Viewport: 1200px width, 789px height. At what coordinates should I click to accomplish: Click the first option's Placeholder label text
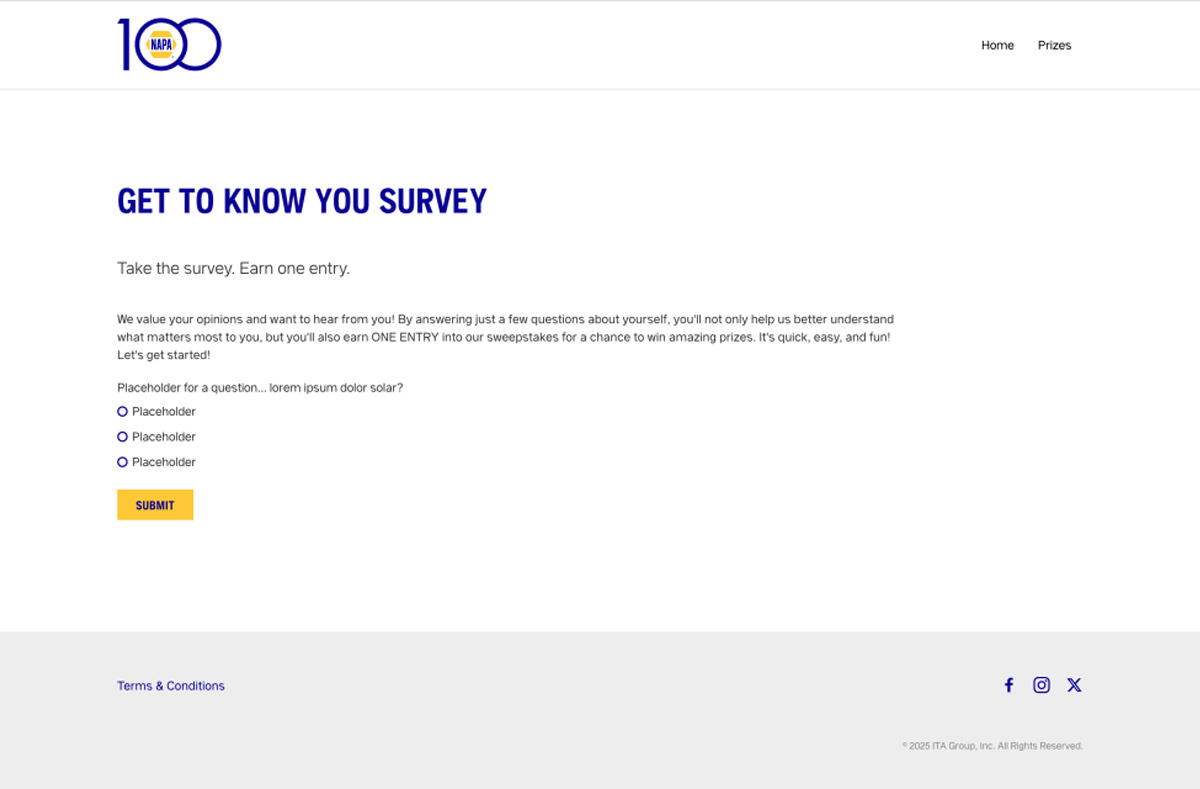pos(164,412)
